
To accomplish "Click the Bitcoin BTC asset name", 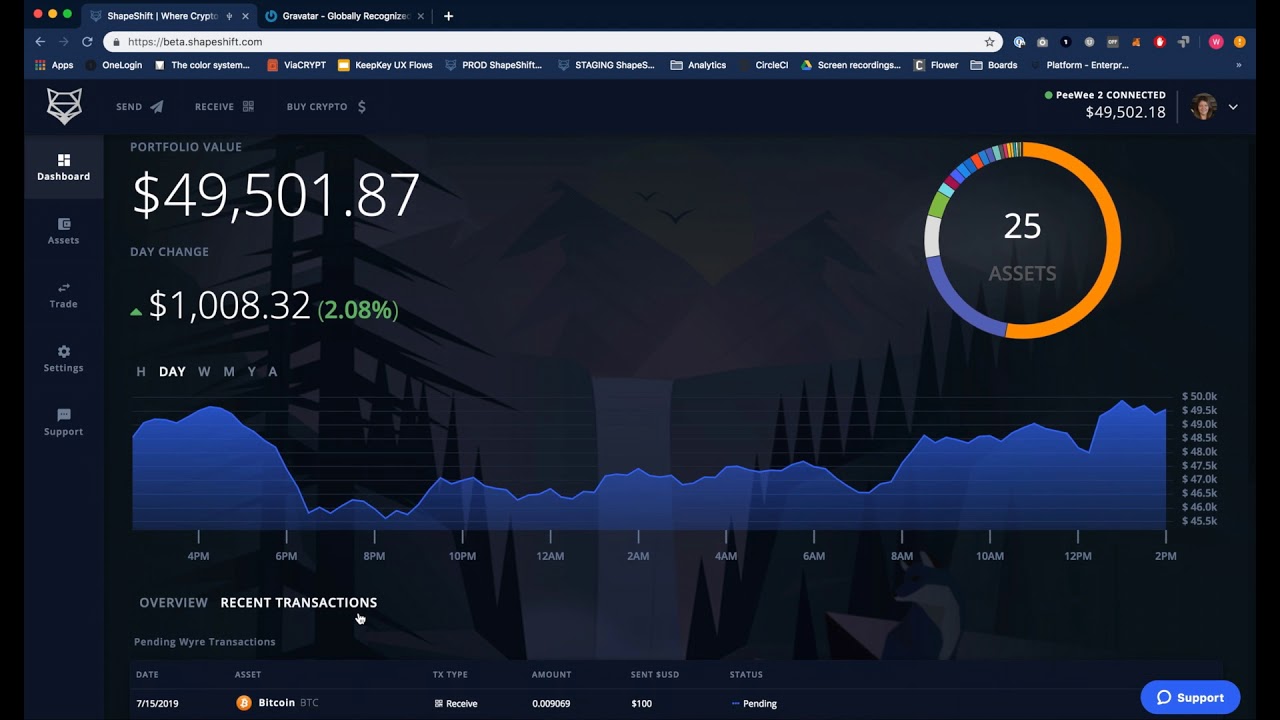I will point(288,703).
